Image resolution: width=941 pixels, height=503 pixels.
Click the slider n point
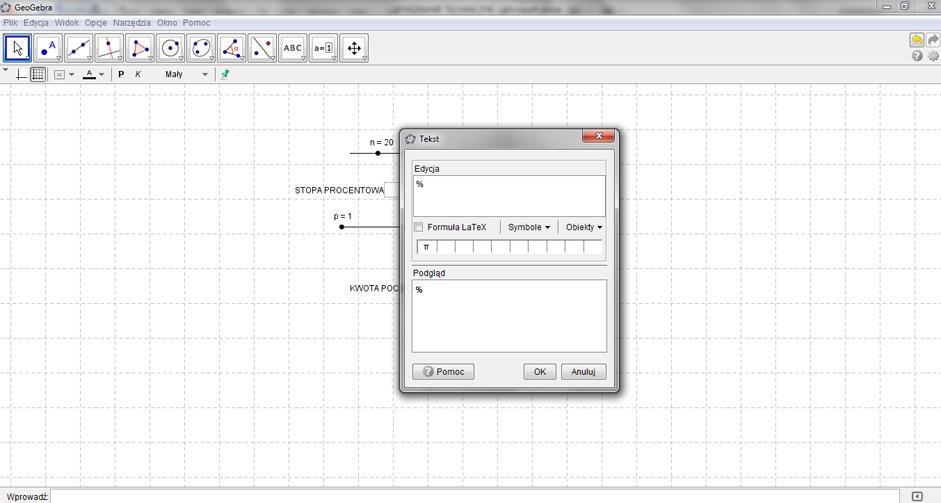pyautogui.click(x=377, y=153)
